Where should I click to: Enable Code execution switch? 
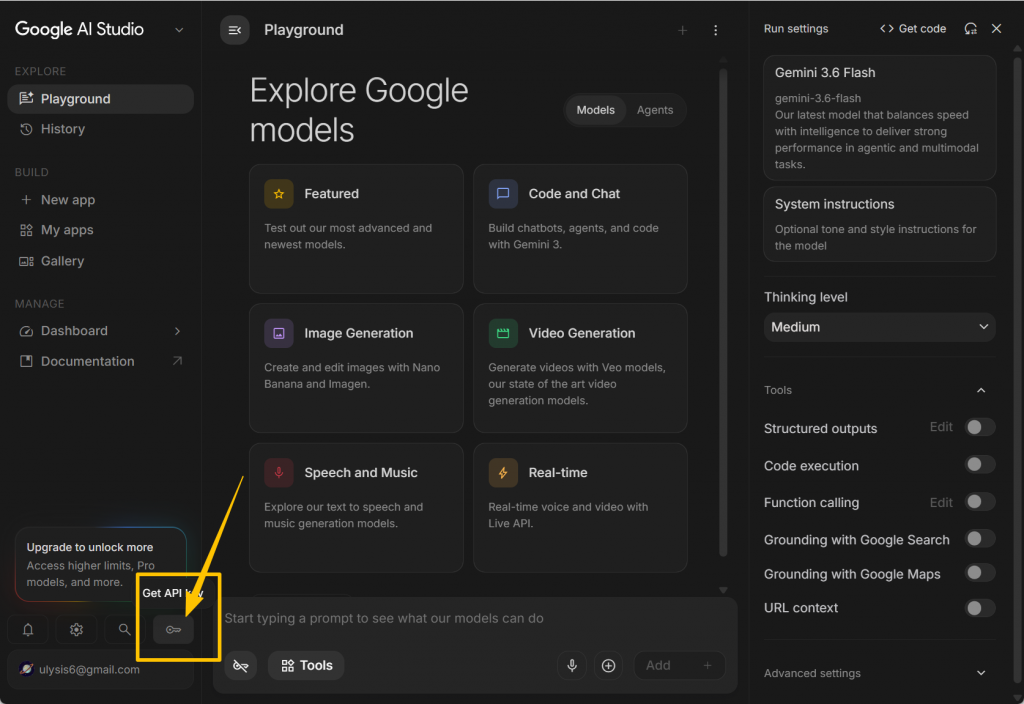click(x=980, y=464)
